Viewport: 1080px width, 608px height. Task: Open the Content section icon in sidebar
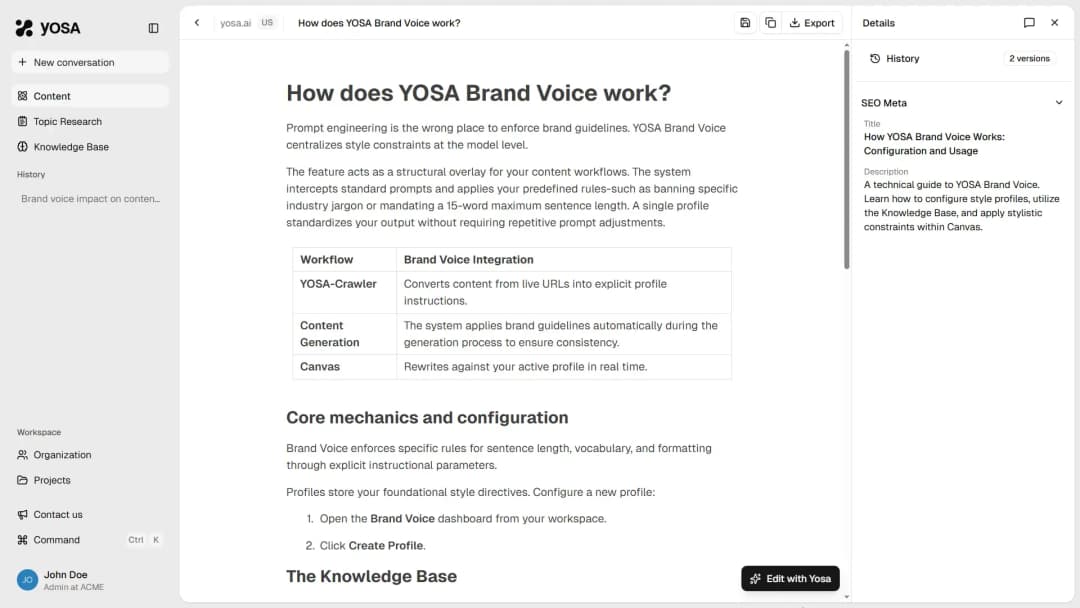(23, 96)
